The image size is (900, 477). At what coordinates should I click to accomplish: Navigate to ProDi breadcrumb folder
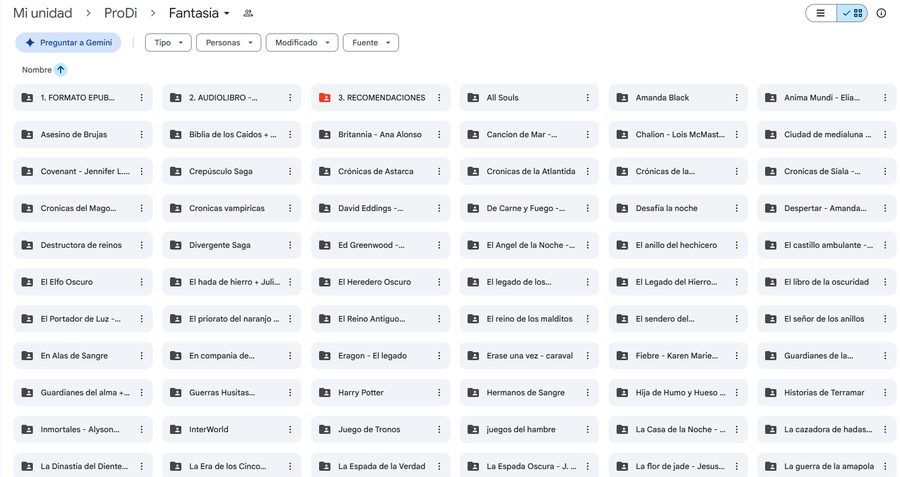121,13
